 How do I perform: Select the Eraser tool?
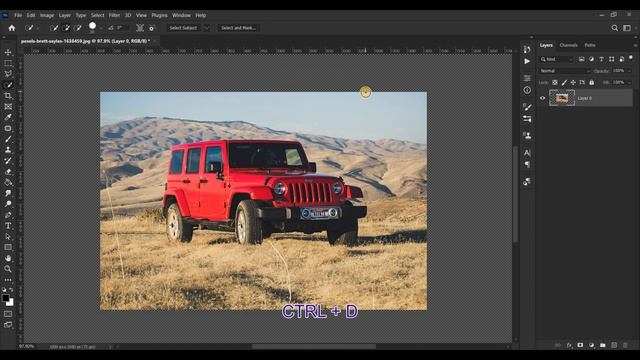tap(8, 171)
